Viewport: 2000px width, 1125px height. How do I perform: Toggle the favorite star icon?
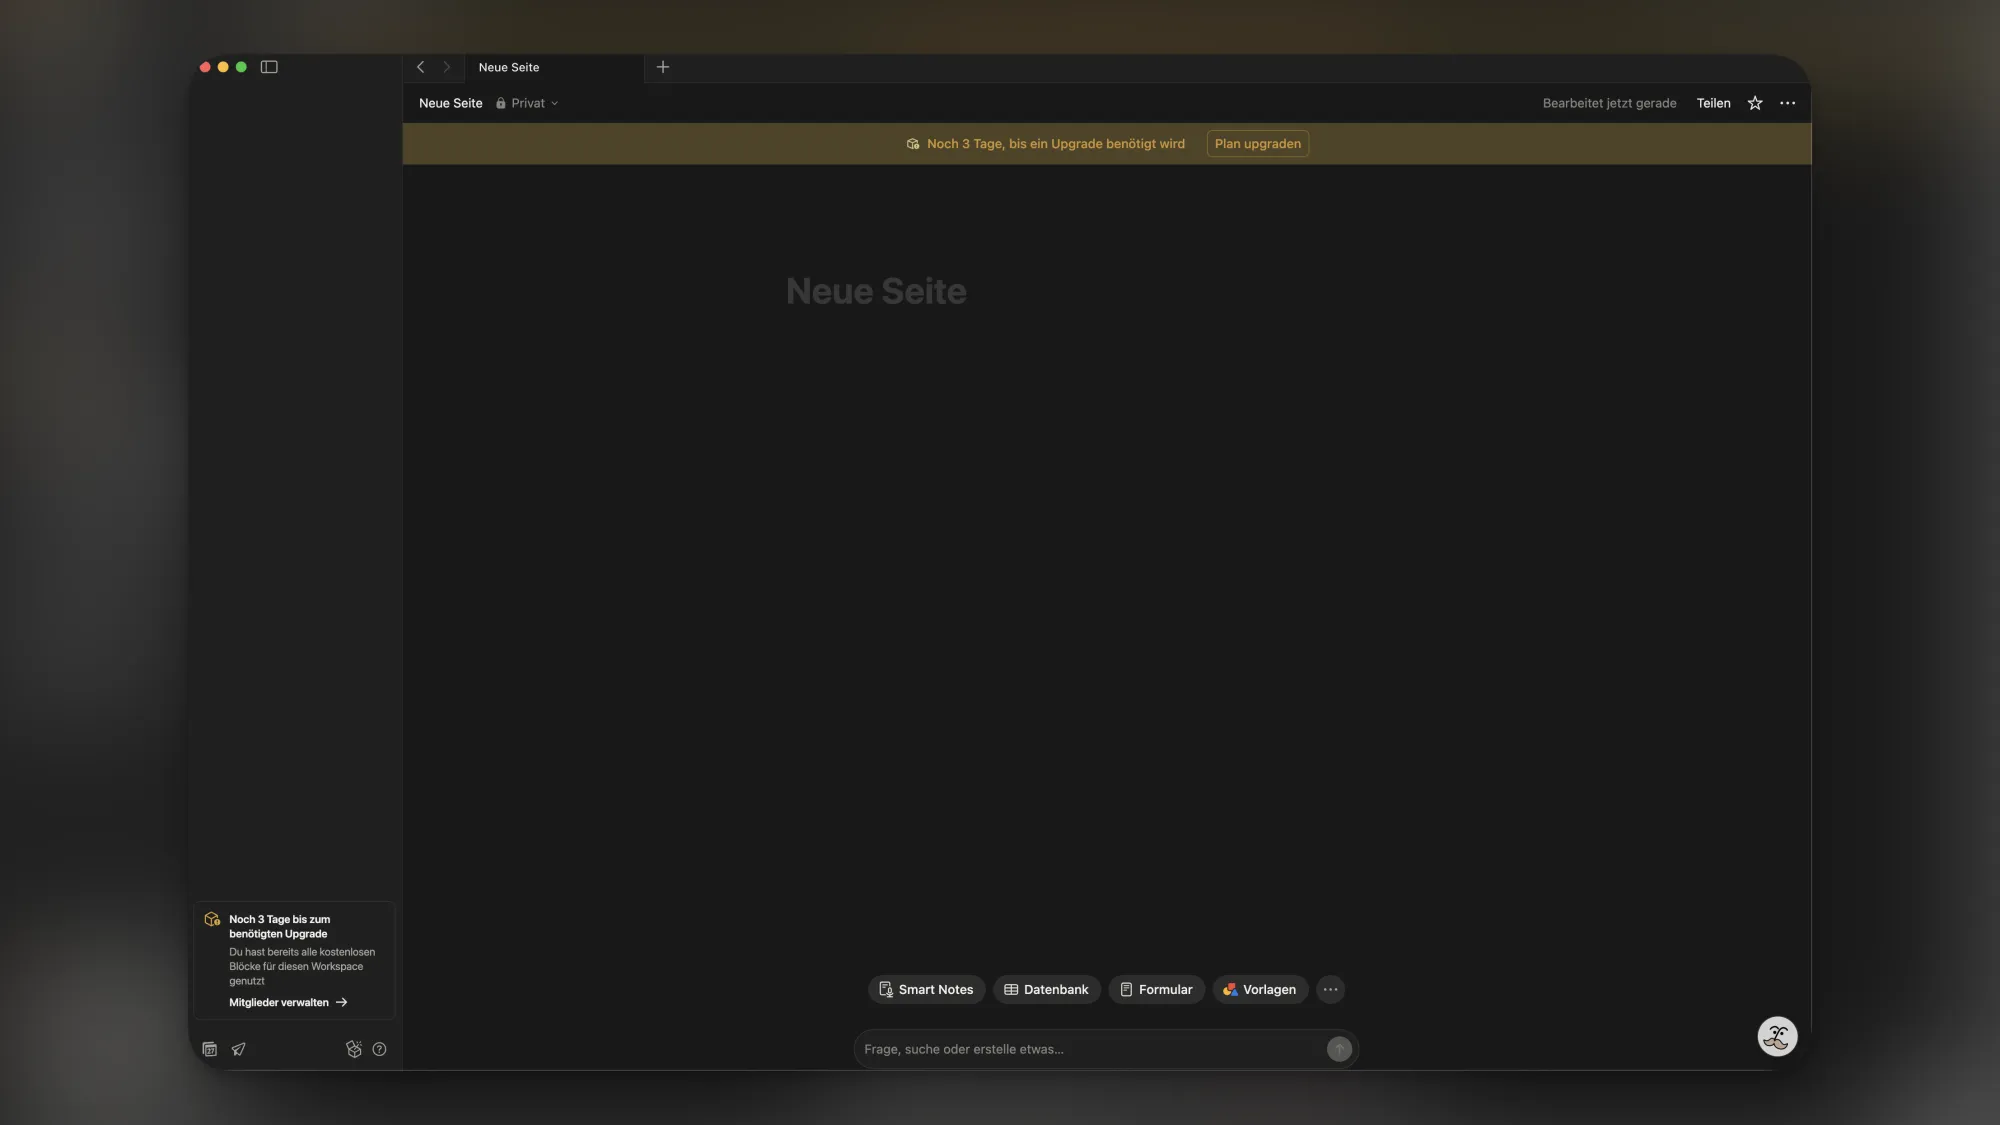pyautogui.click(x=1754, y=103)
